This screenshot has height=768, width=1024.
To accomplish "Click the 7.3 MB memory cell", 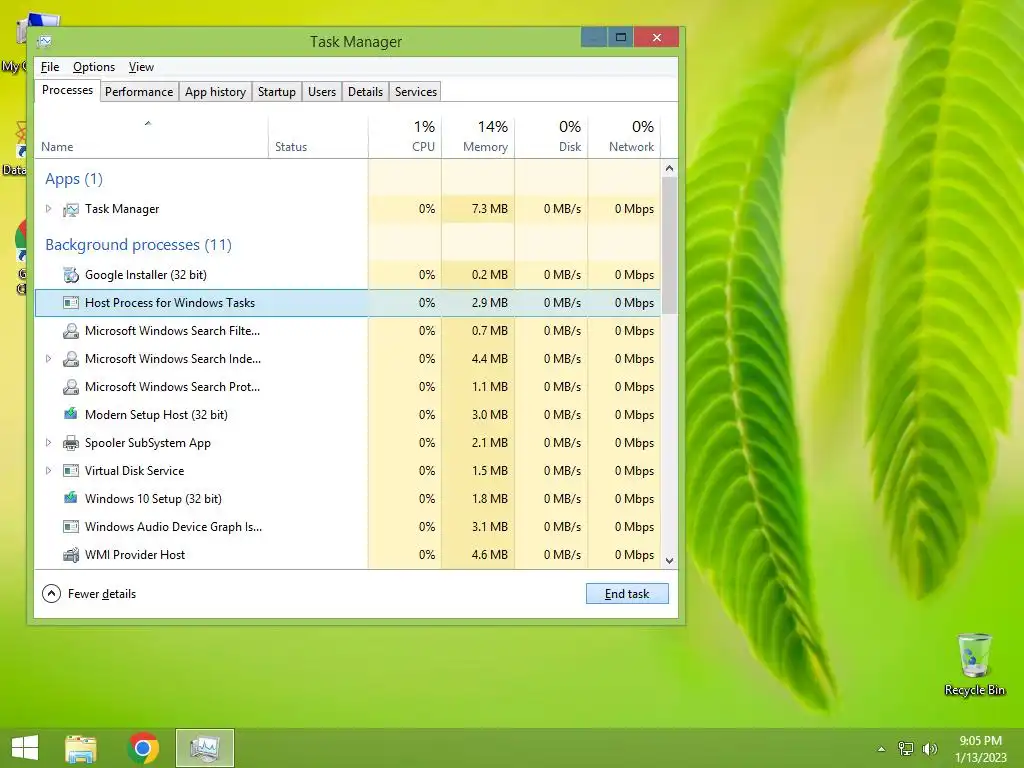I will pyautogui.click(x=478, y=209).
